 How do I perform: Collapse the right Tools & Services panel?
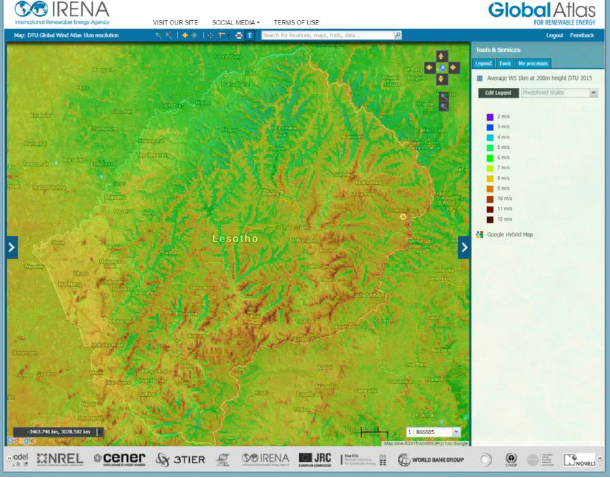(x=464, y=247)
